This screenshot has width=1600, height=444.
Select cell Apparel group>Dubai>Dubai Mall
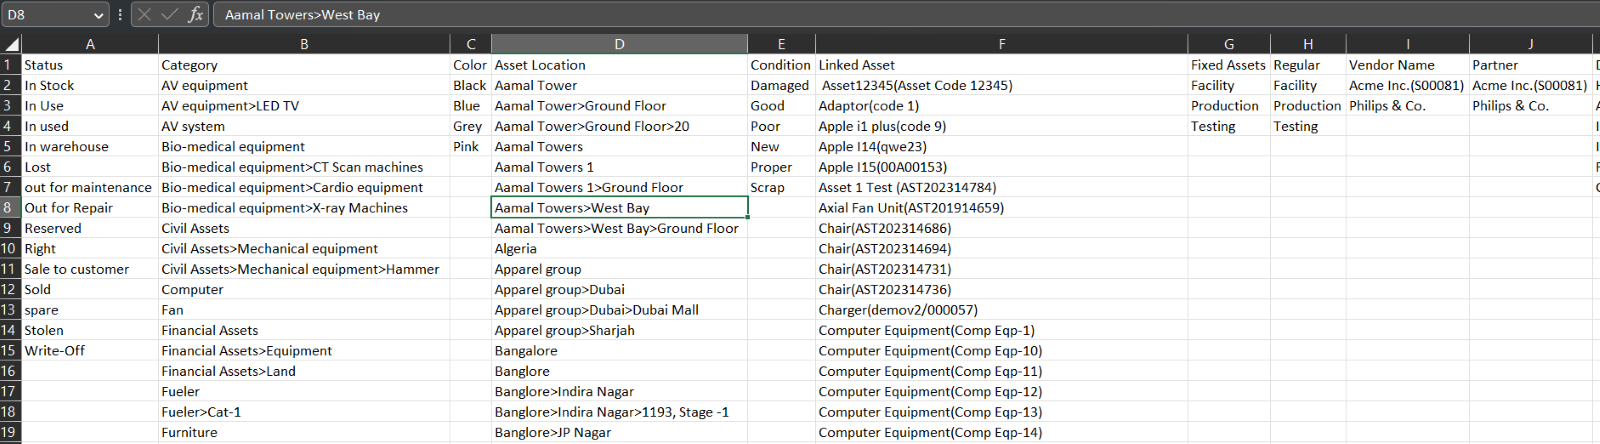(619, 310)
